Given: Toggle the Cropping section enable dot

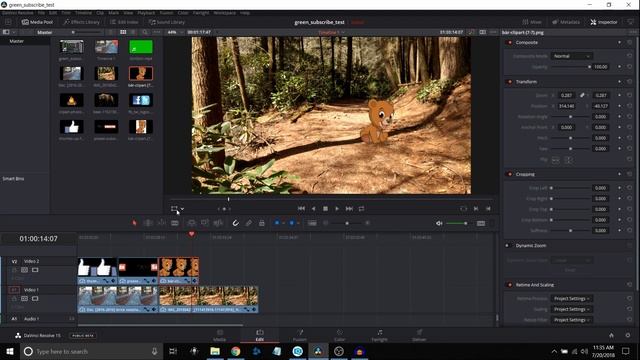Looking at the screenshot, I should (x=509, y=174).
